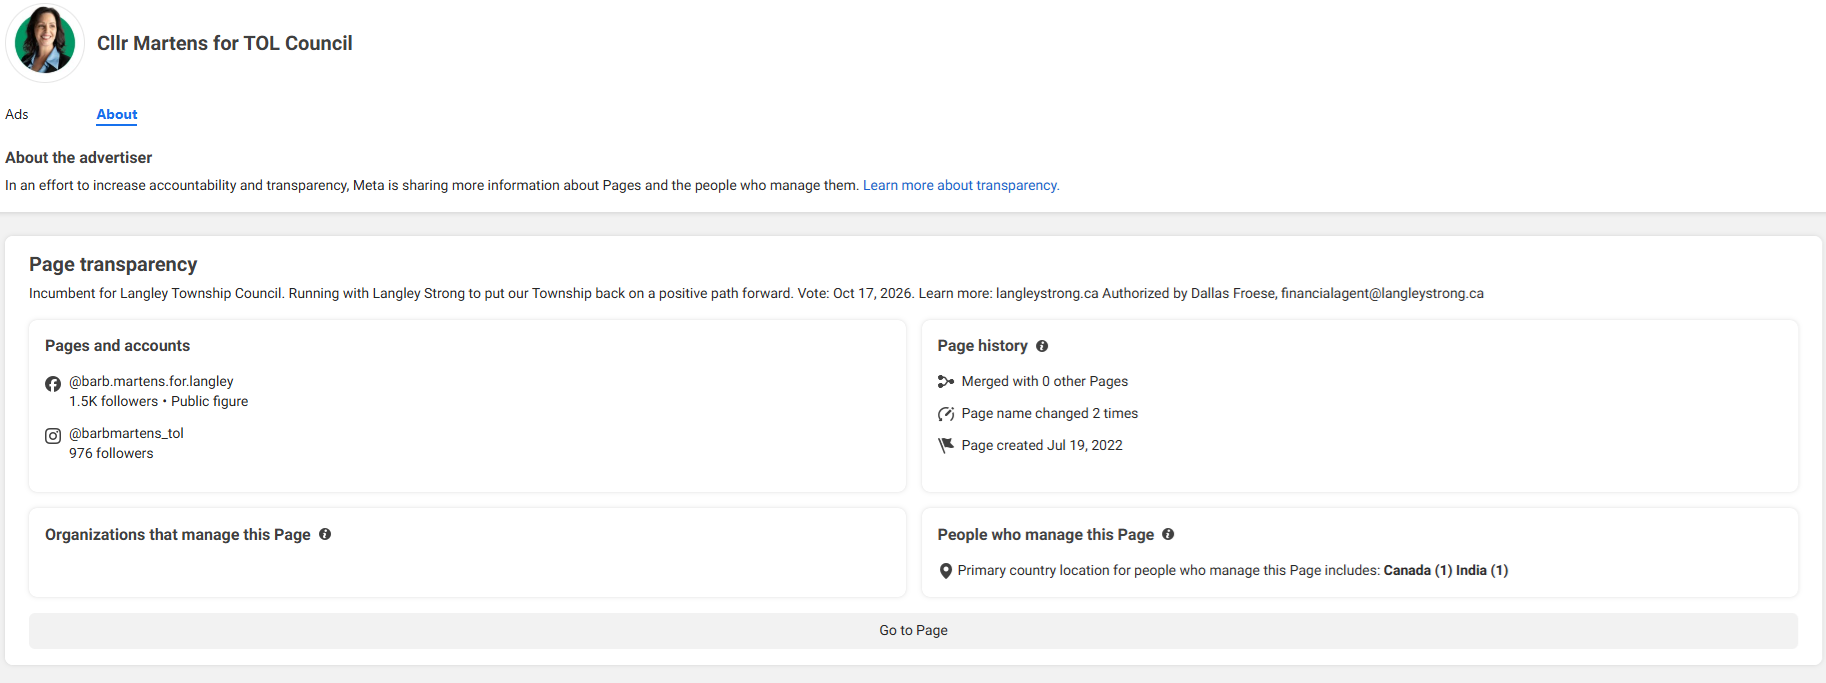
Task: Open the @barb.martens.for.langley Facebook handle
Action: tap(151, 381)
